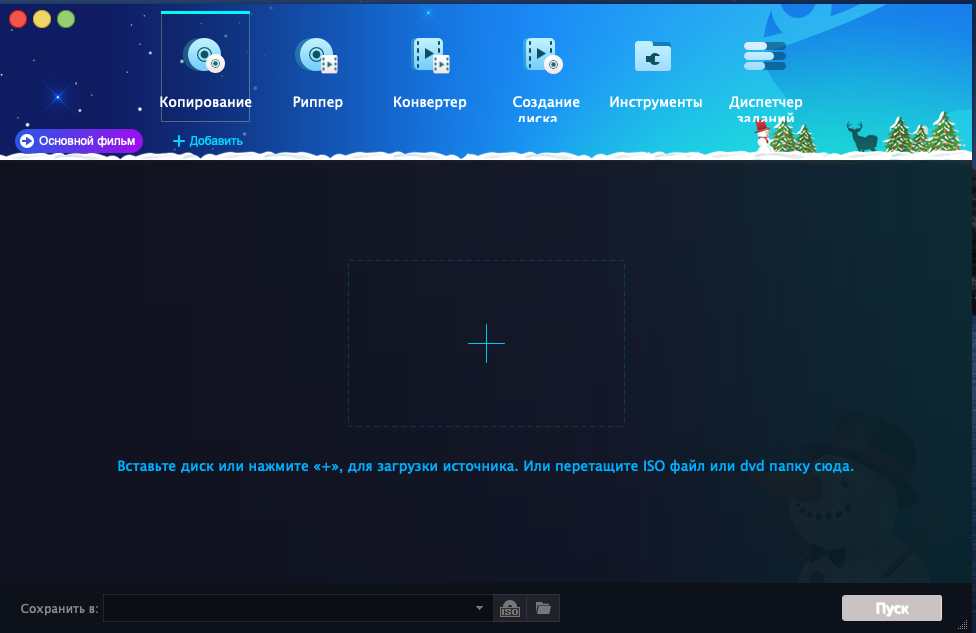976x633 pixels.
Task: Click the Риппер text label
Action: (318, 102)
